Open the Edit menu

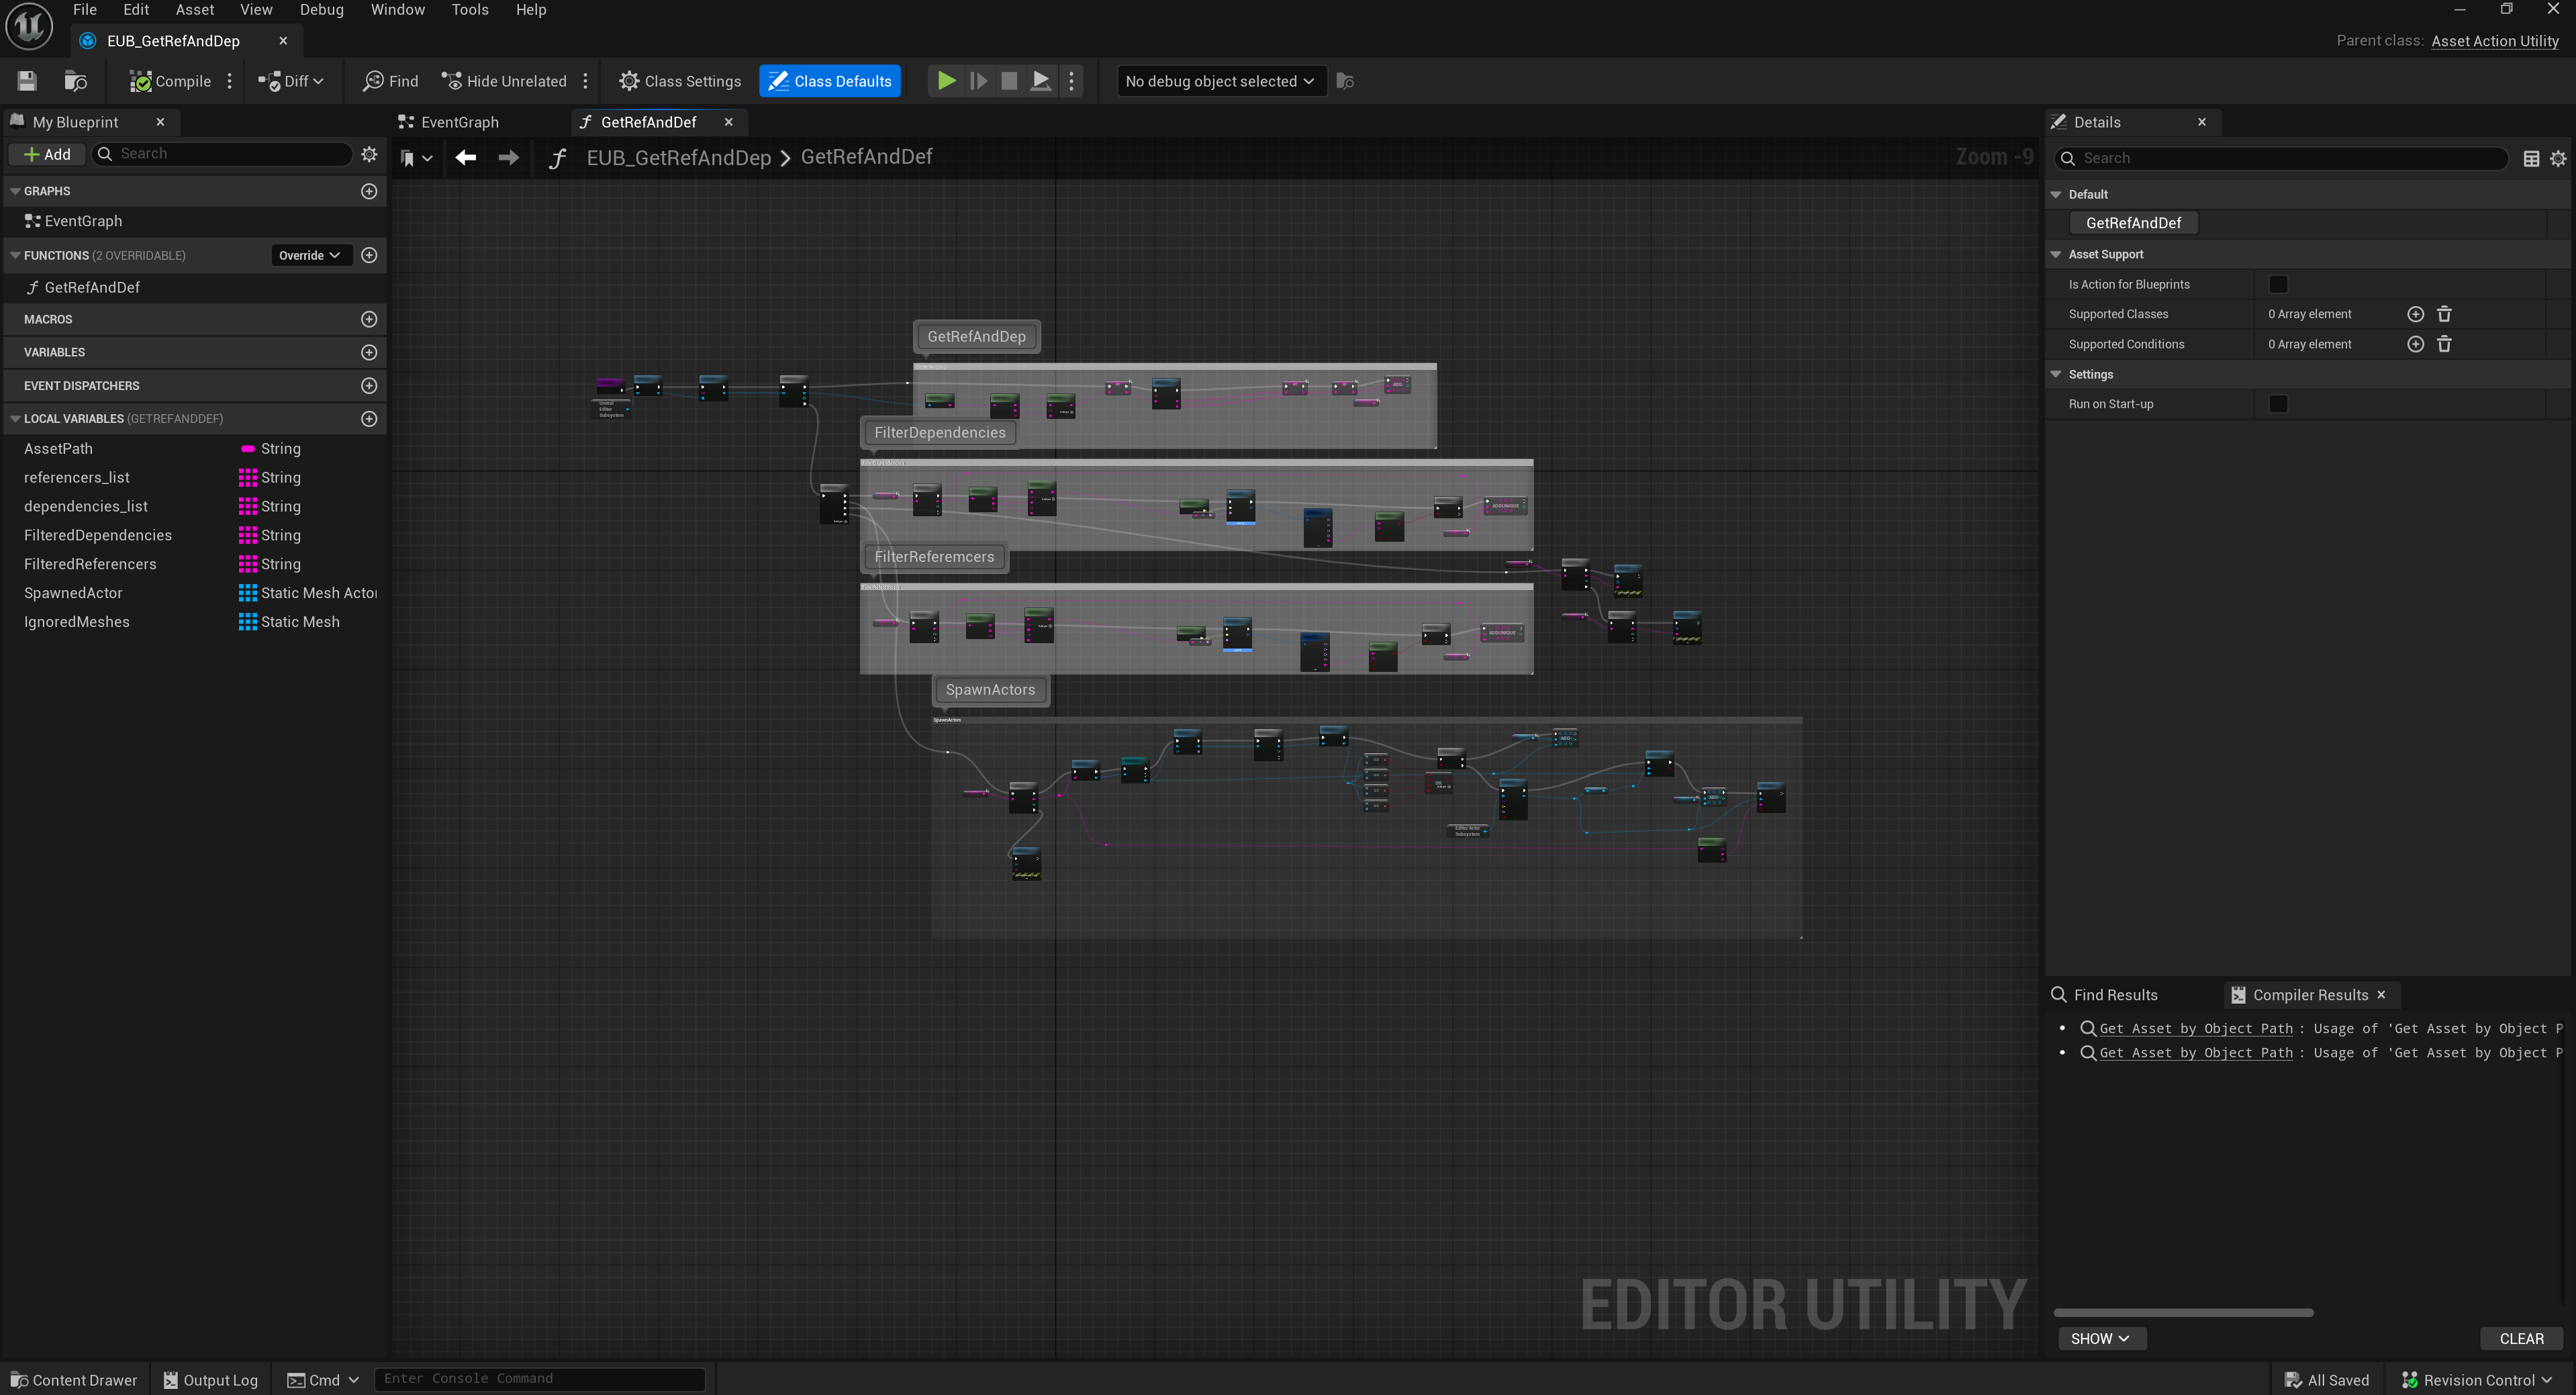(136, 10)
